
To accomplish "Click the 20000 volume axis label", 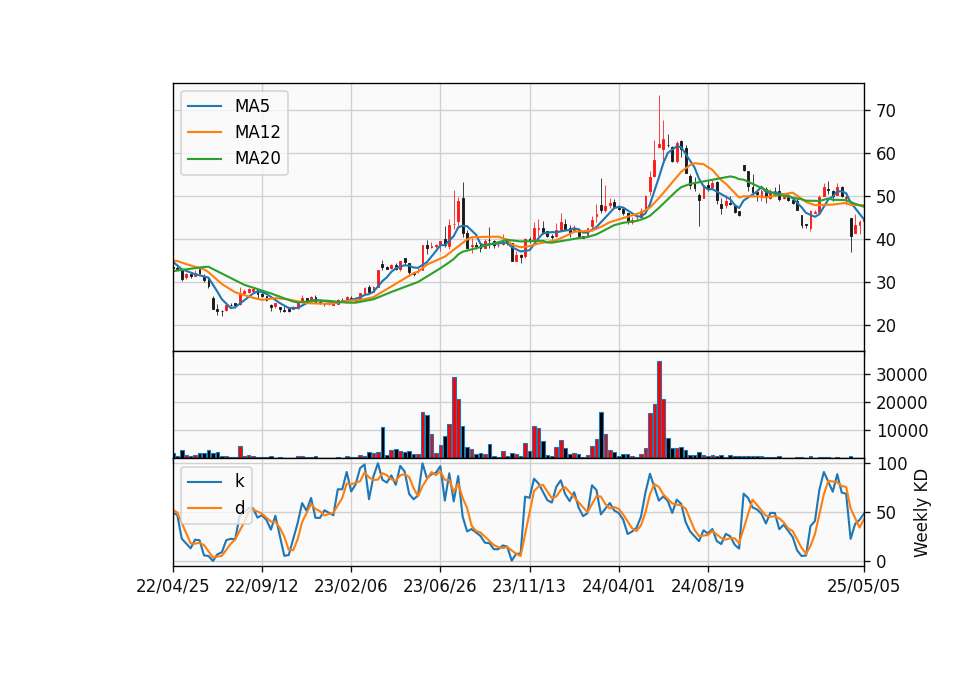I will [902, 403].
